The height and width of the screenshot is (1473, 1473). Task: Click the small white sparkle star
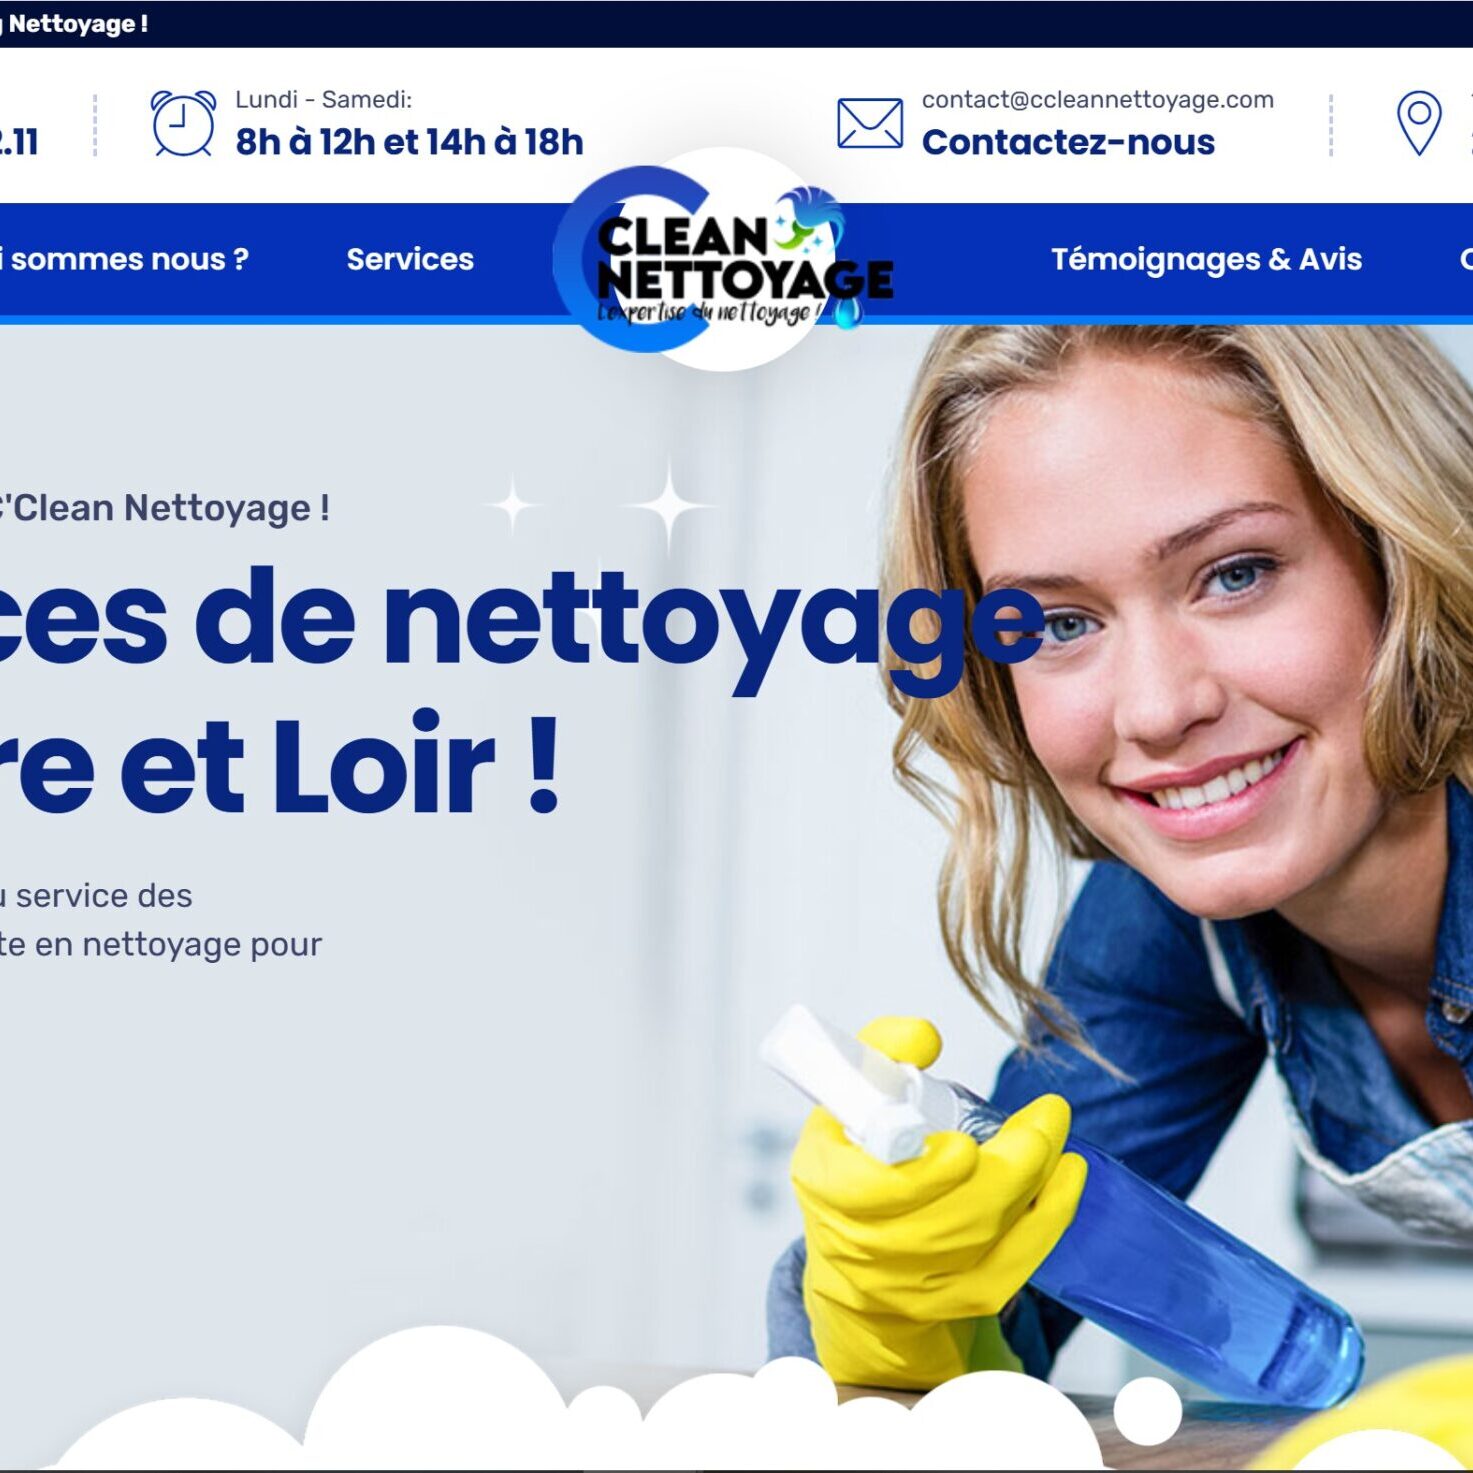513,506
